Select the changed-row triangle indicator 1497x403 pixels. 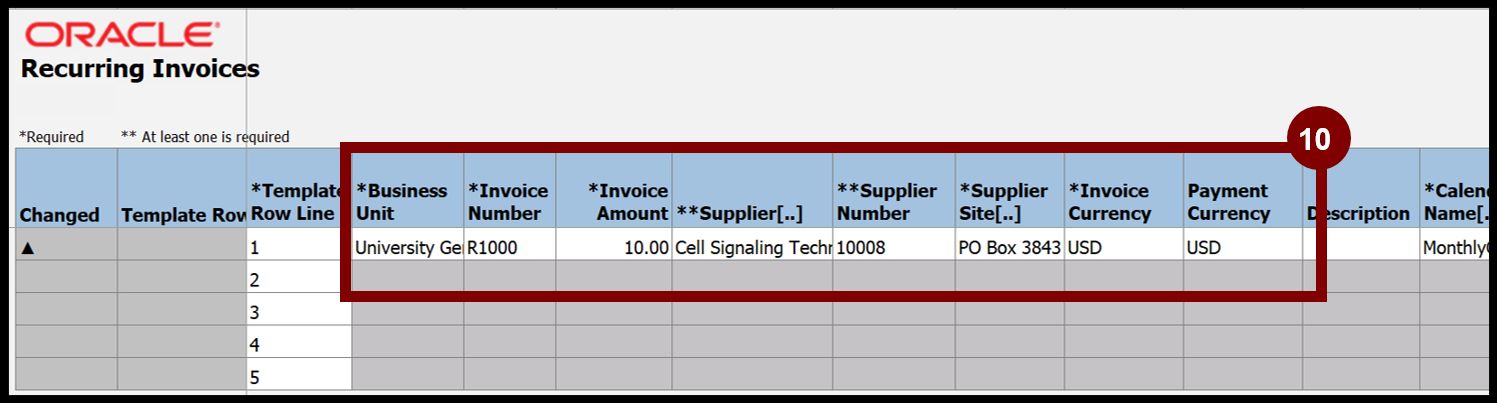coord(28,248)
